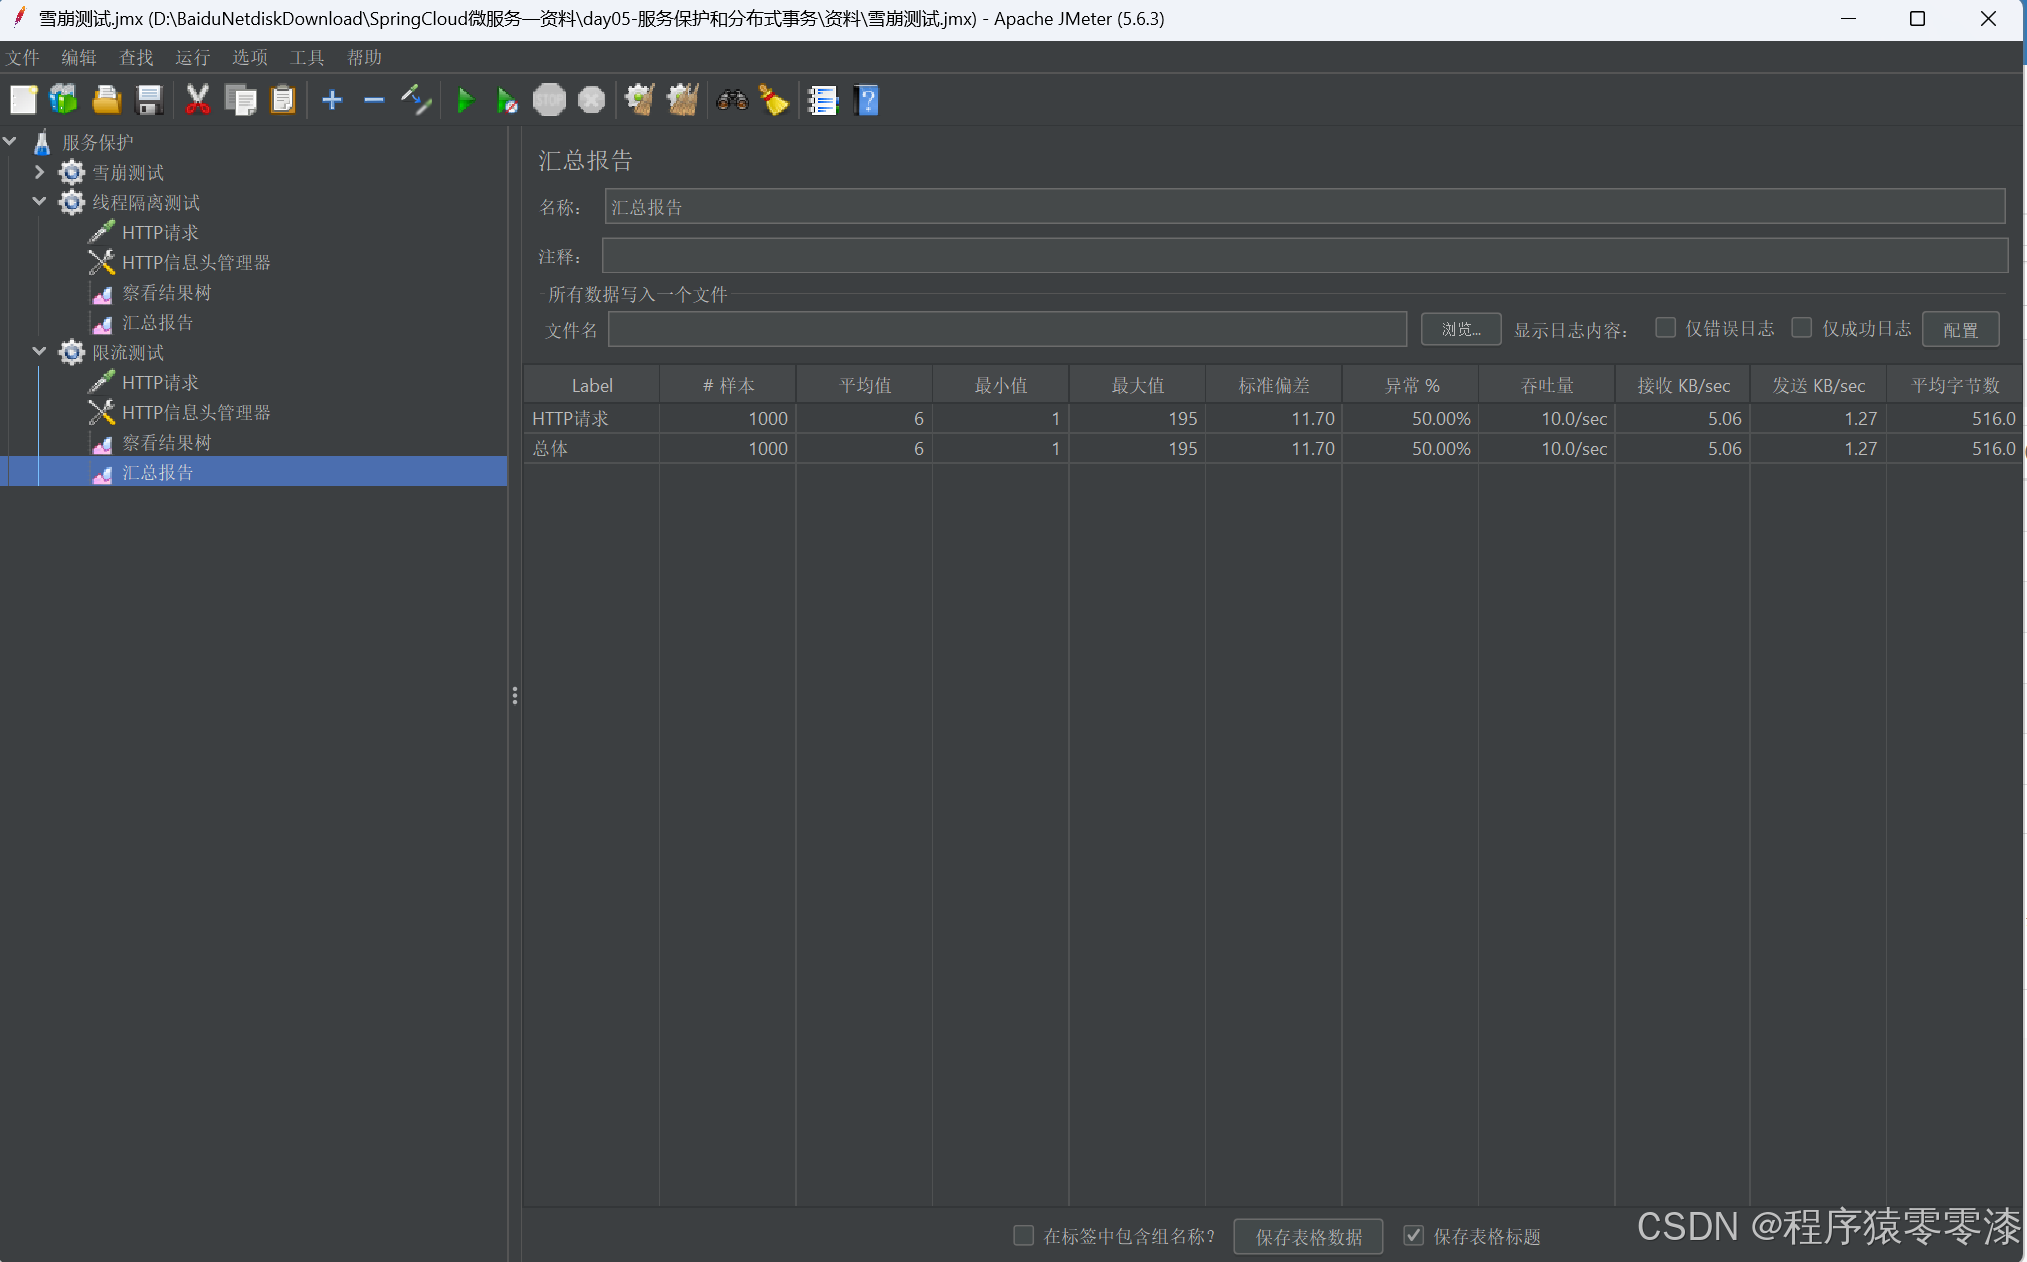Click the Copy icon in toolbar
Screen dimensions: 2027x1262
tap(241, 100)
